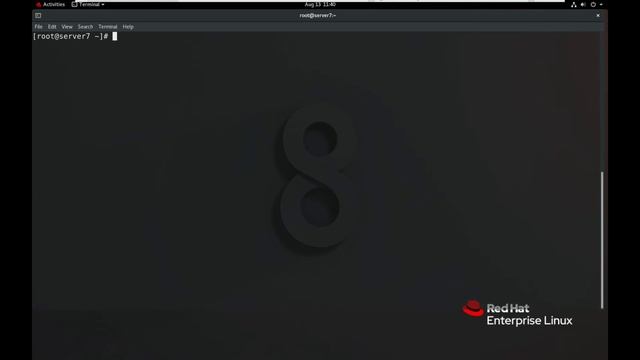Expand the system menu arrow
This screenshot has width=640, height=360.
click(601, 4)
